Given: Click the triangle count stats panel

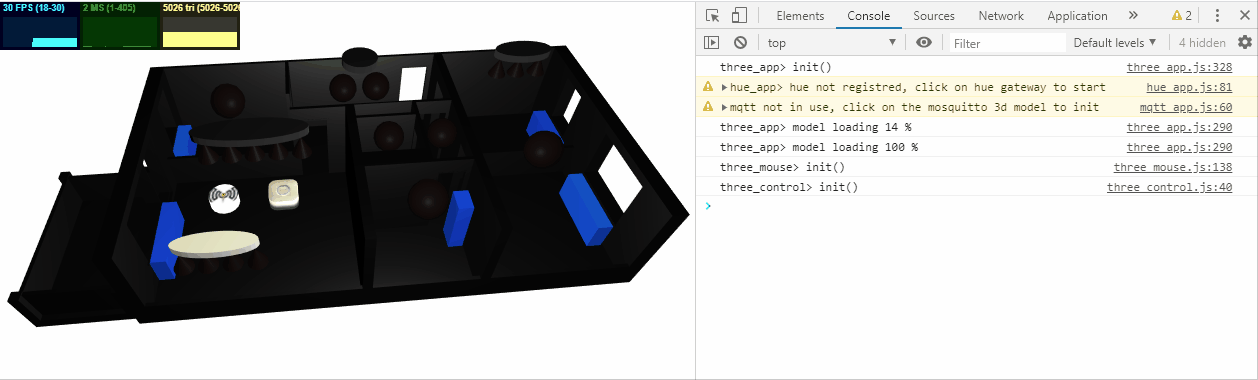Looking at the screenshot, I should point(200,25).
